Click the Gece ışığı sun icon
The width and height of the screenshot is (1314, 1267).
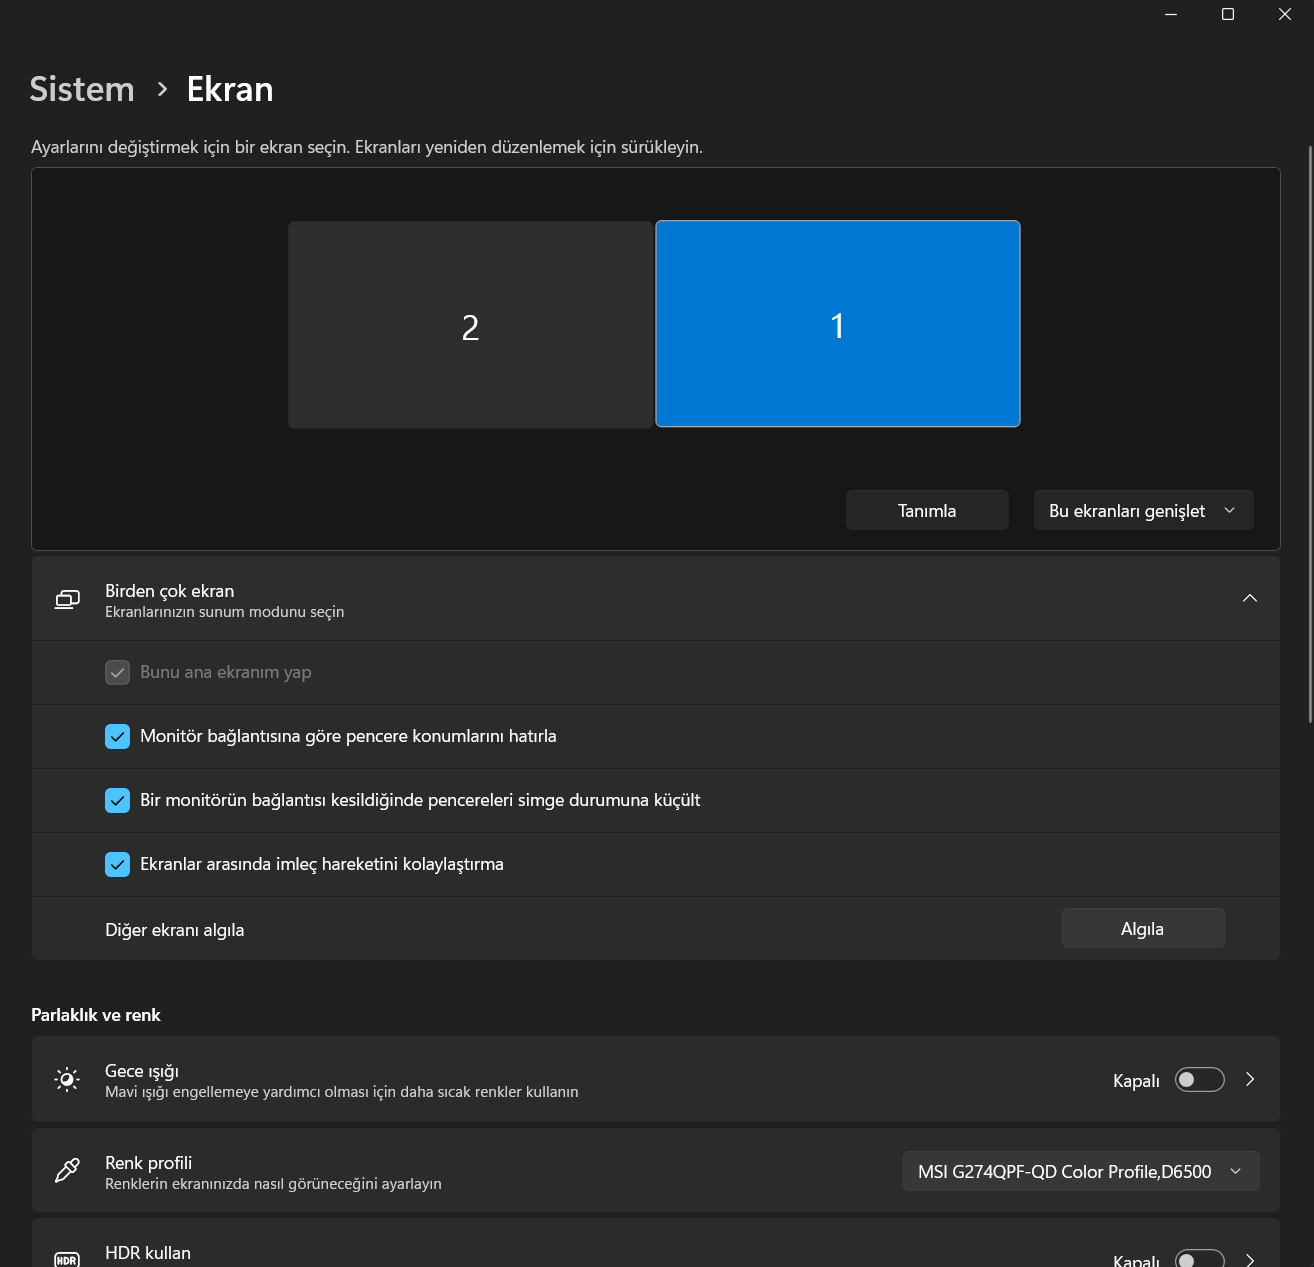tap(67, 1080)
